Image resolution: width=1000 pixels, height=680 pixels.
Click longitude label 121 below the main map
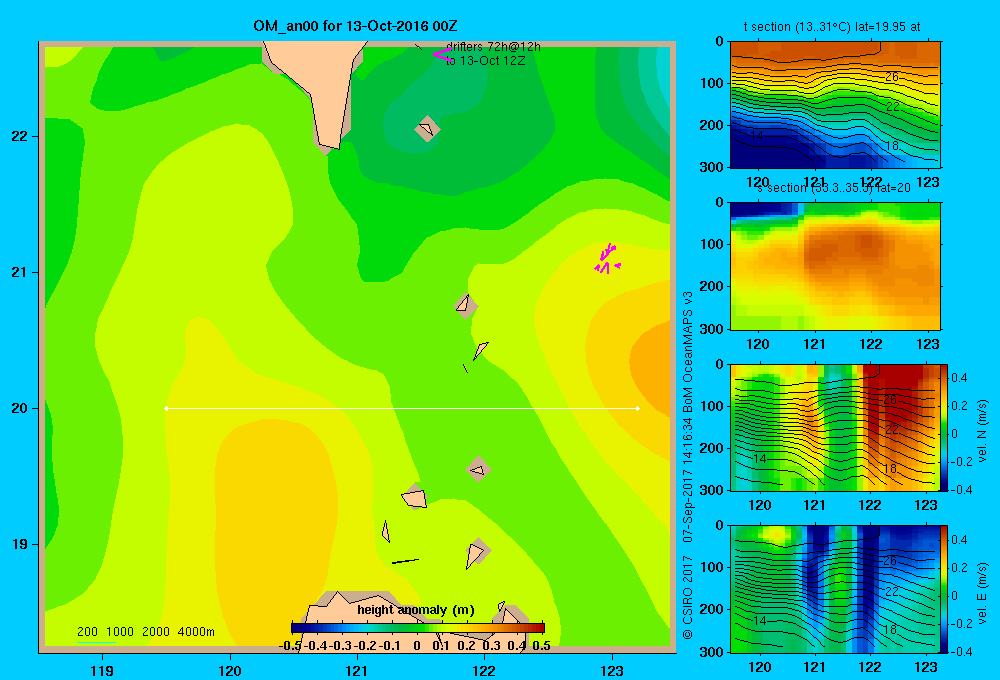(357, 670)
